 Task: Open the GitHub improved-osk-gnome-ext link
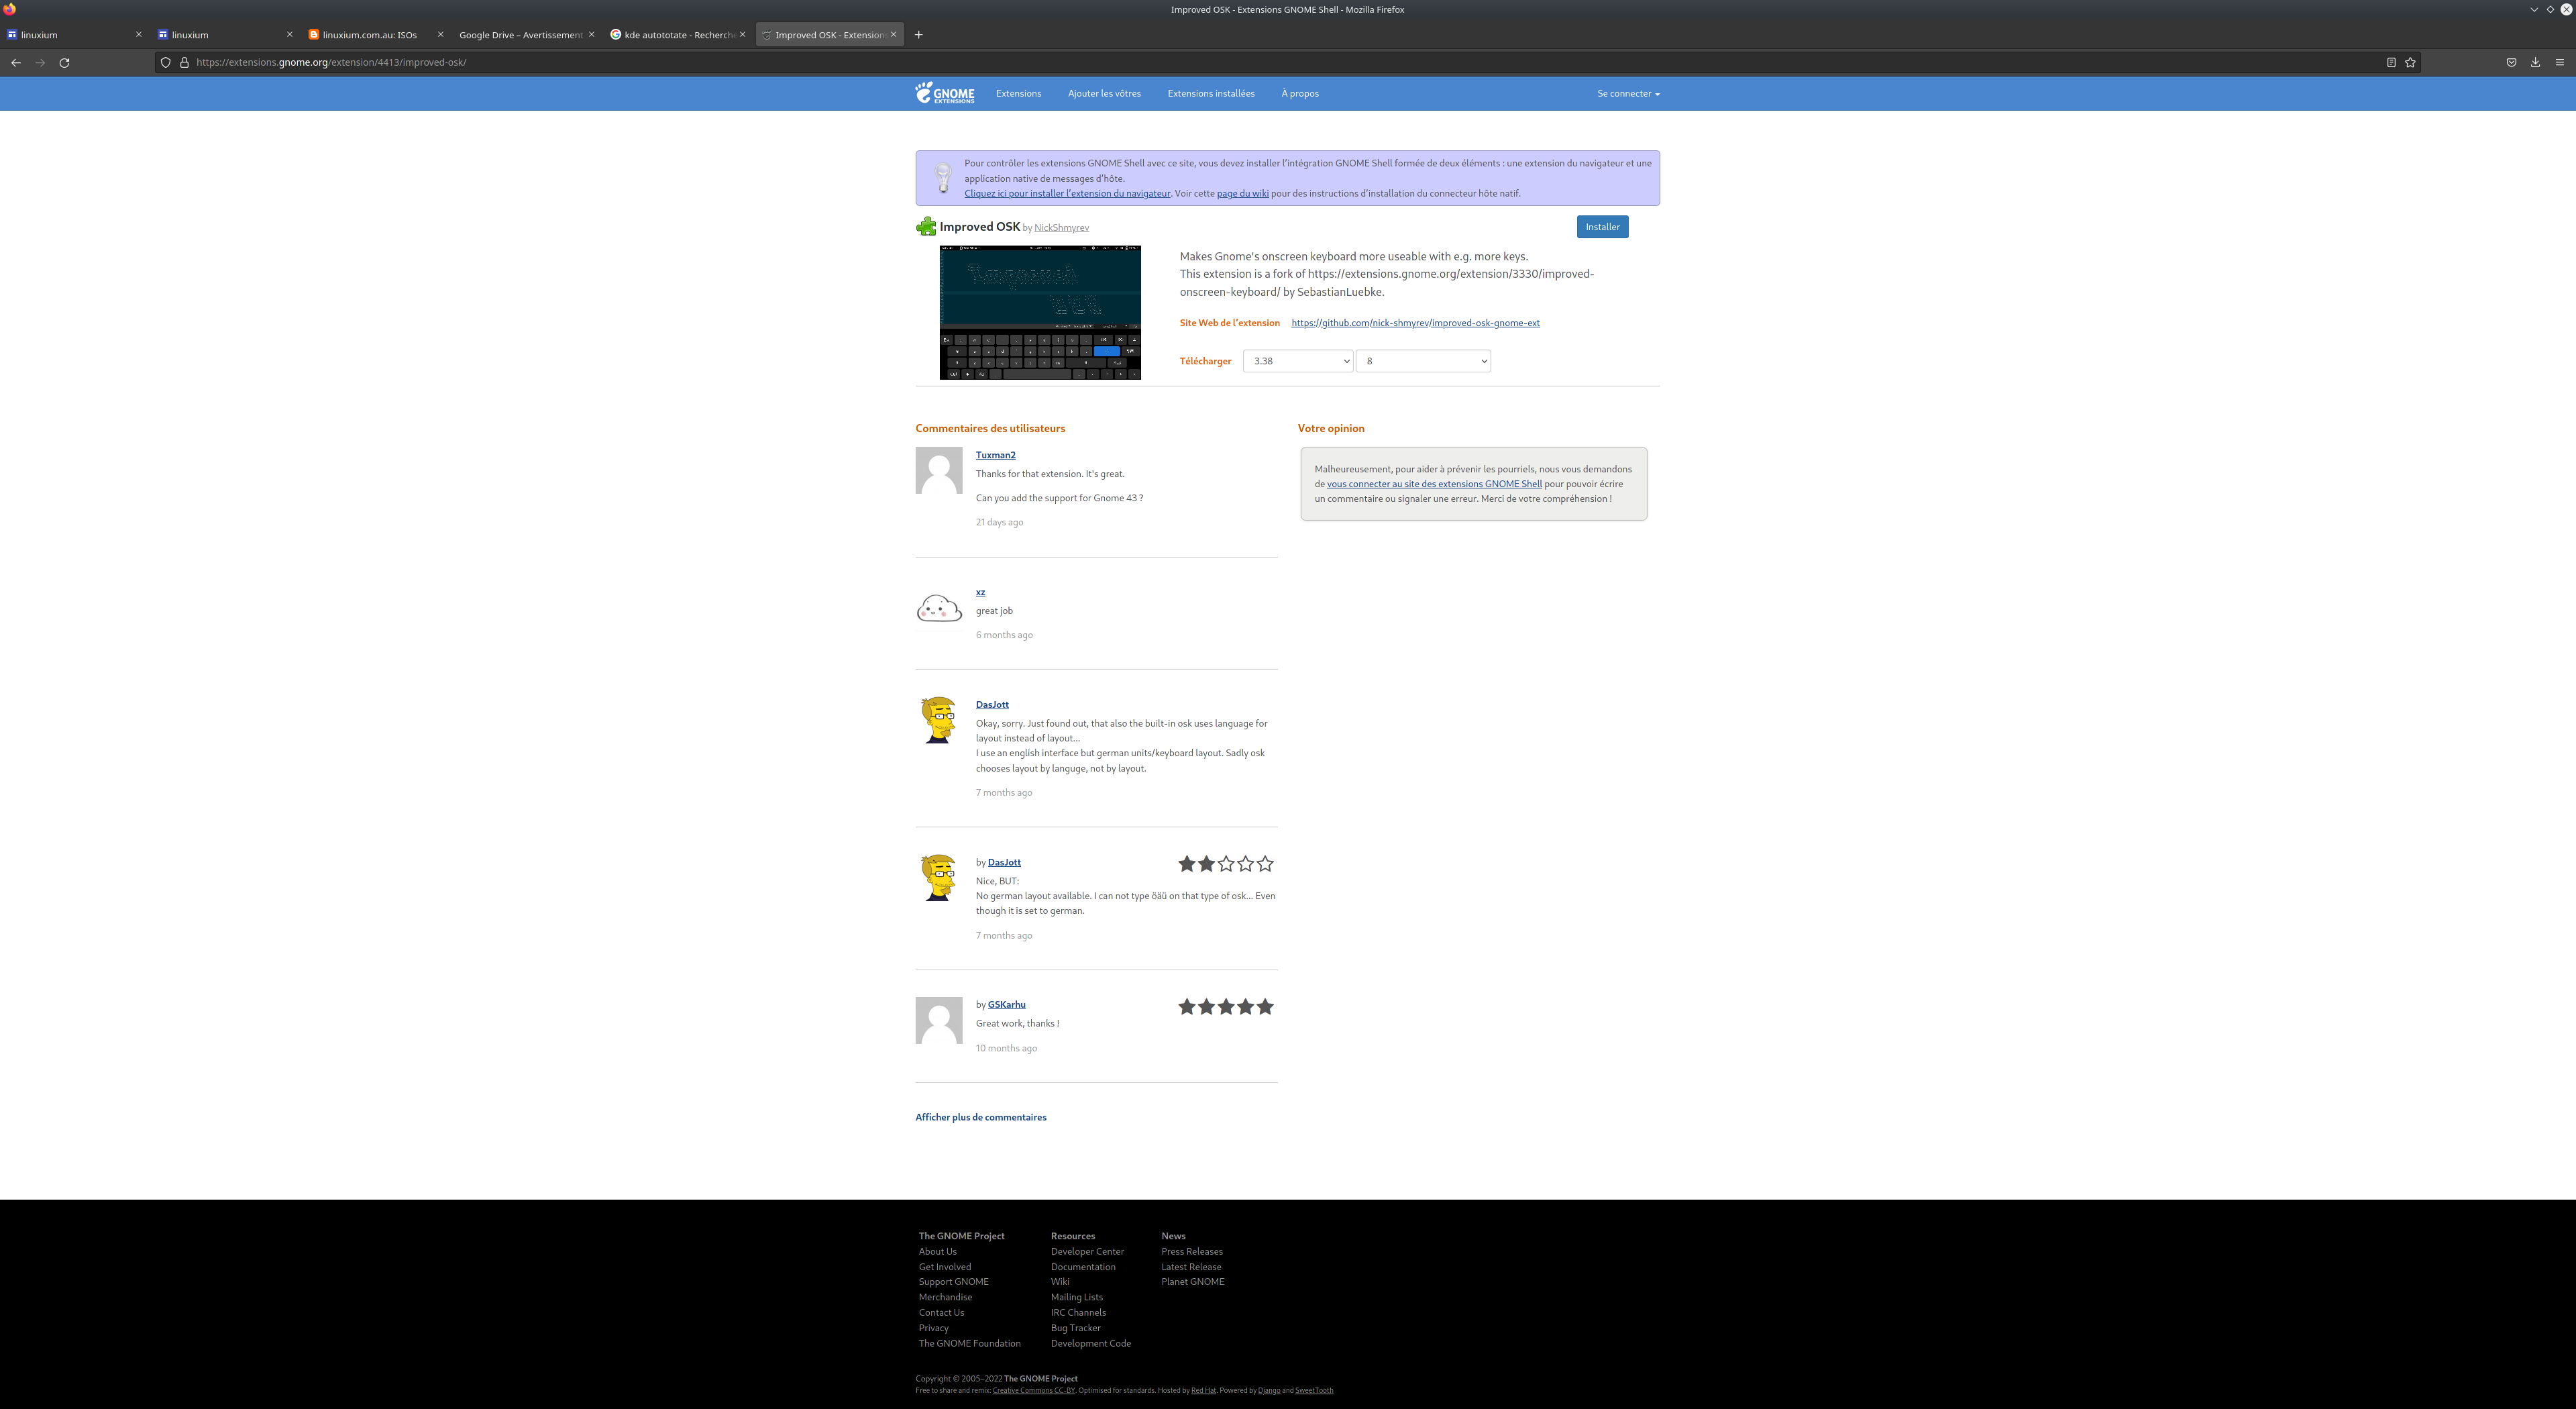(1415, 323)
